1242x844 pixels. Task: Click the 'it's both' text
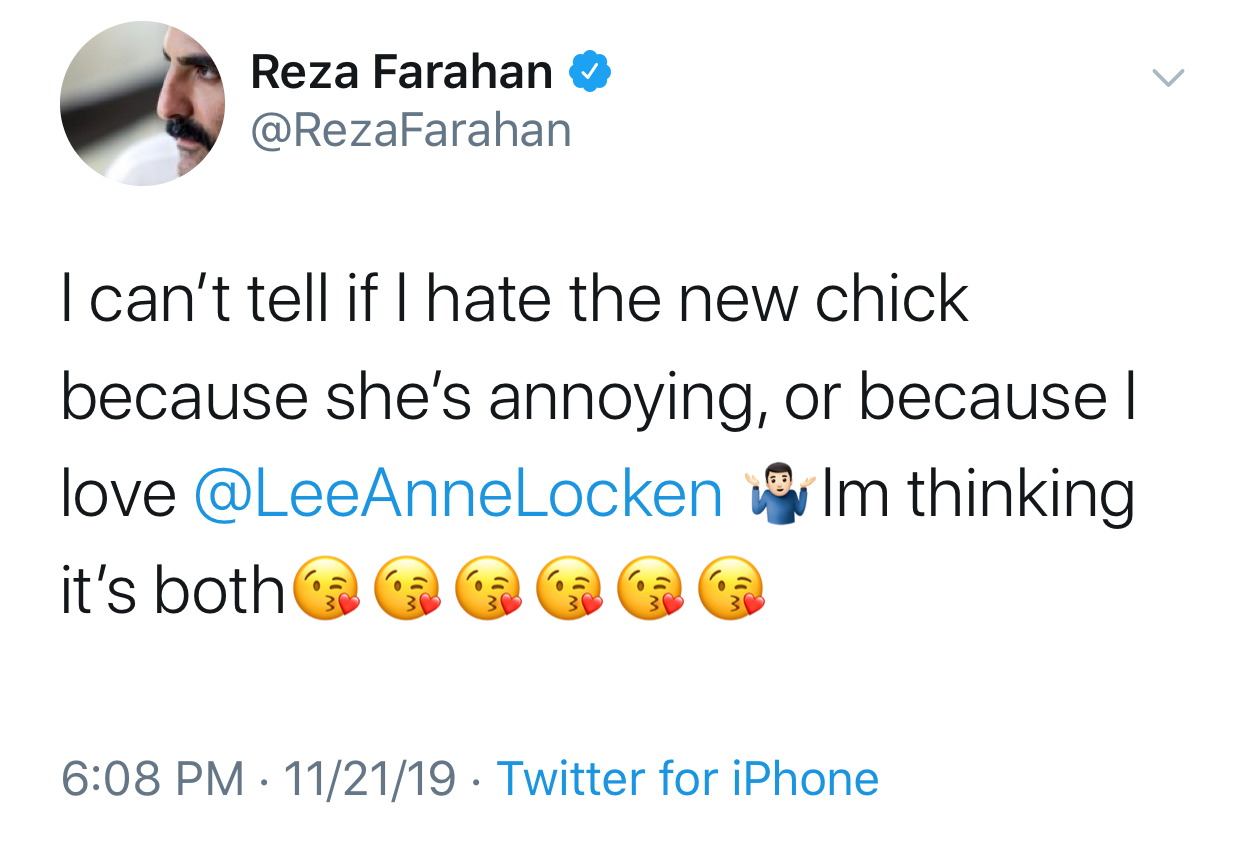(x=174, y=590)
